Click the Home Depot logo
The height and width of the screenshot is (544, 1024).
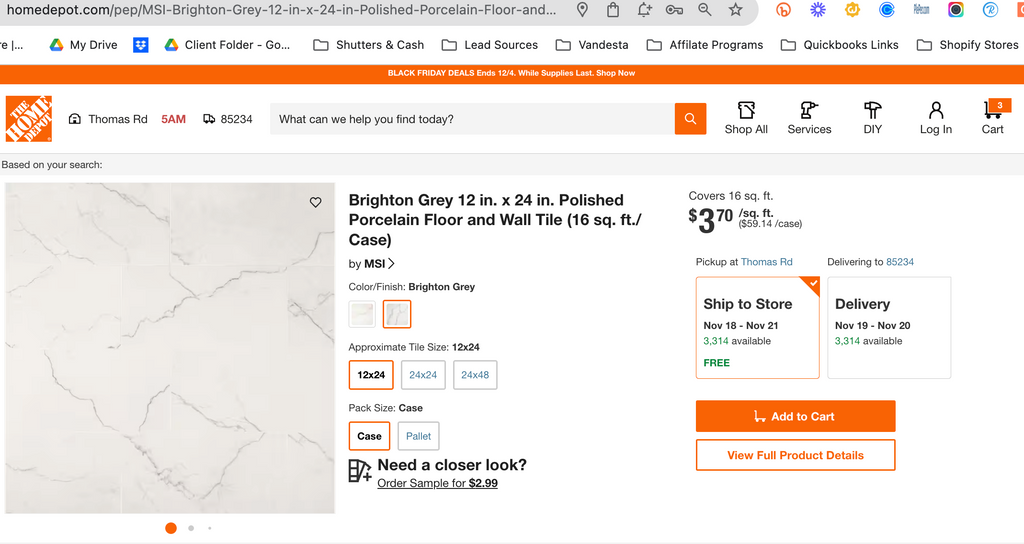(x=29, y=119)
